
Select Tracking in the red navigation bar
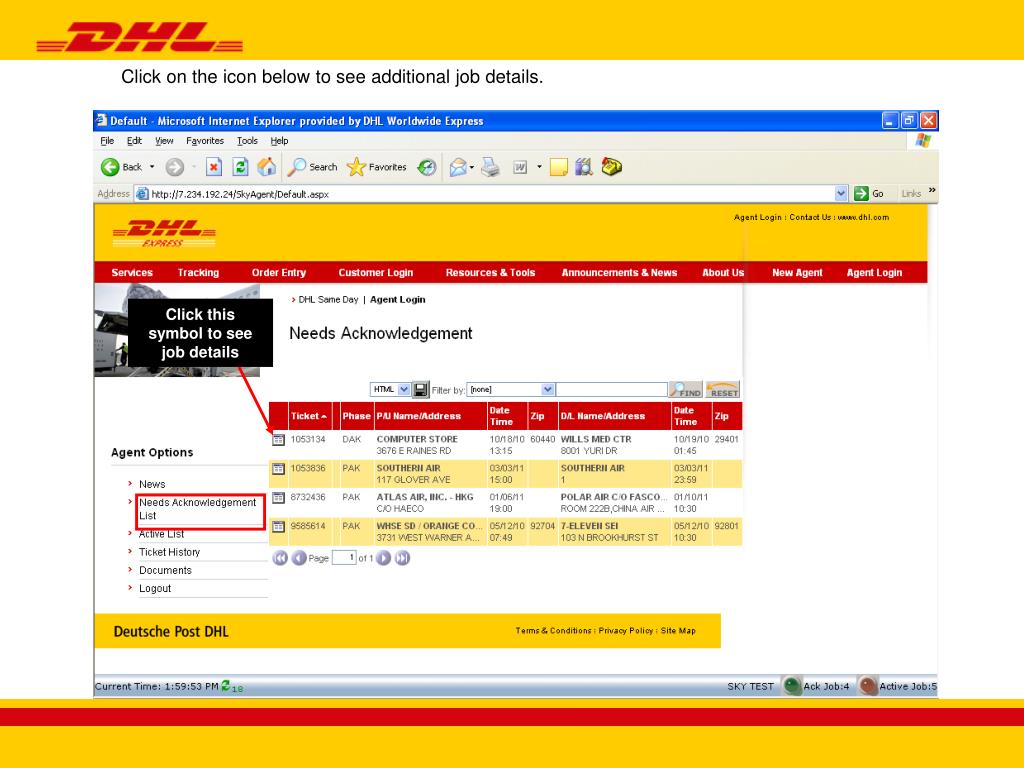[199, 273]
